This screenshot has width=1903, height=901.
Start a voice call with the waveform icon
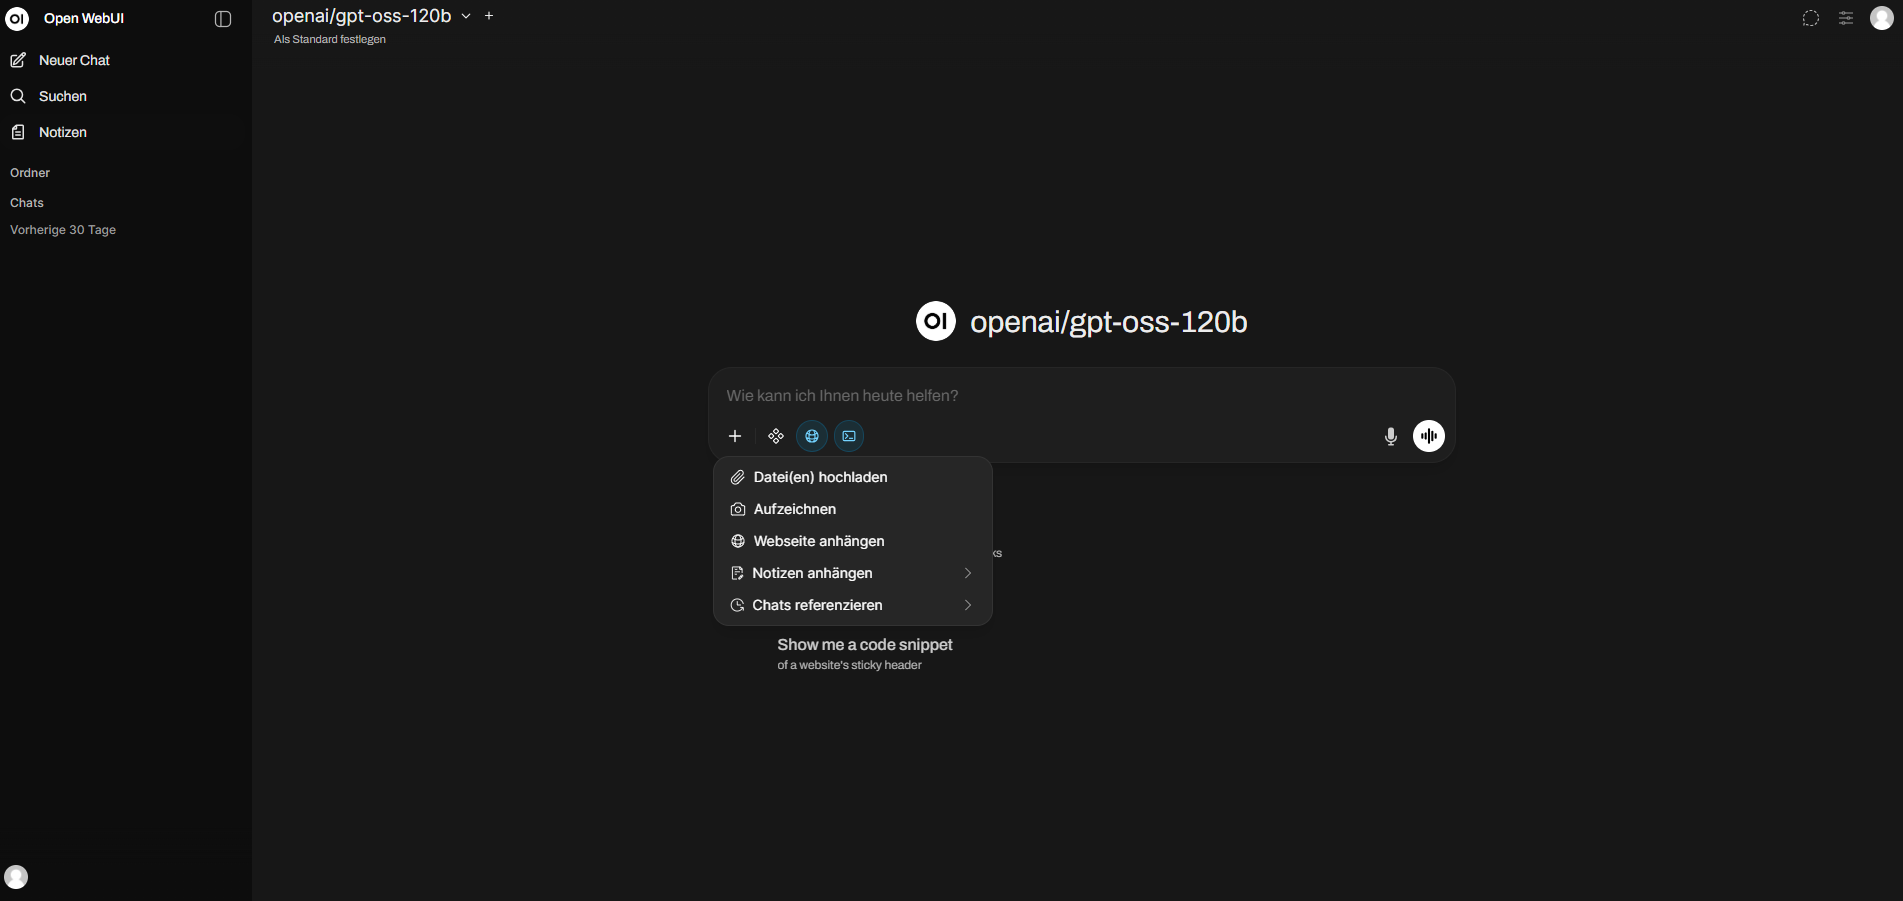[1428, 436]
